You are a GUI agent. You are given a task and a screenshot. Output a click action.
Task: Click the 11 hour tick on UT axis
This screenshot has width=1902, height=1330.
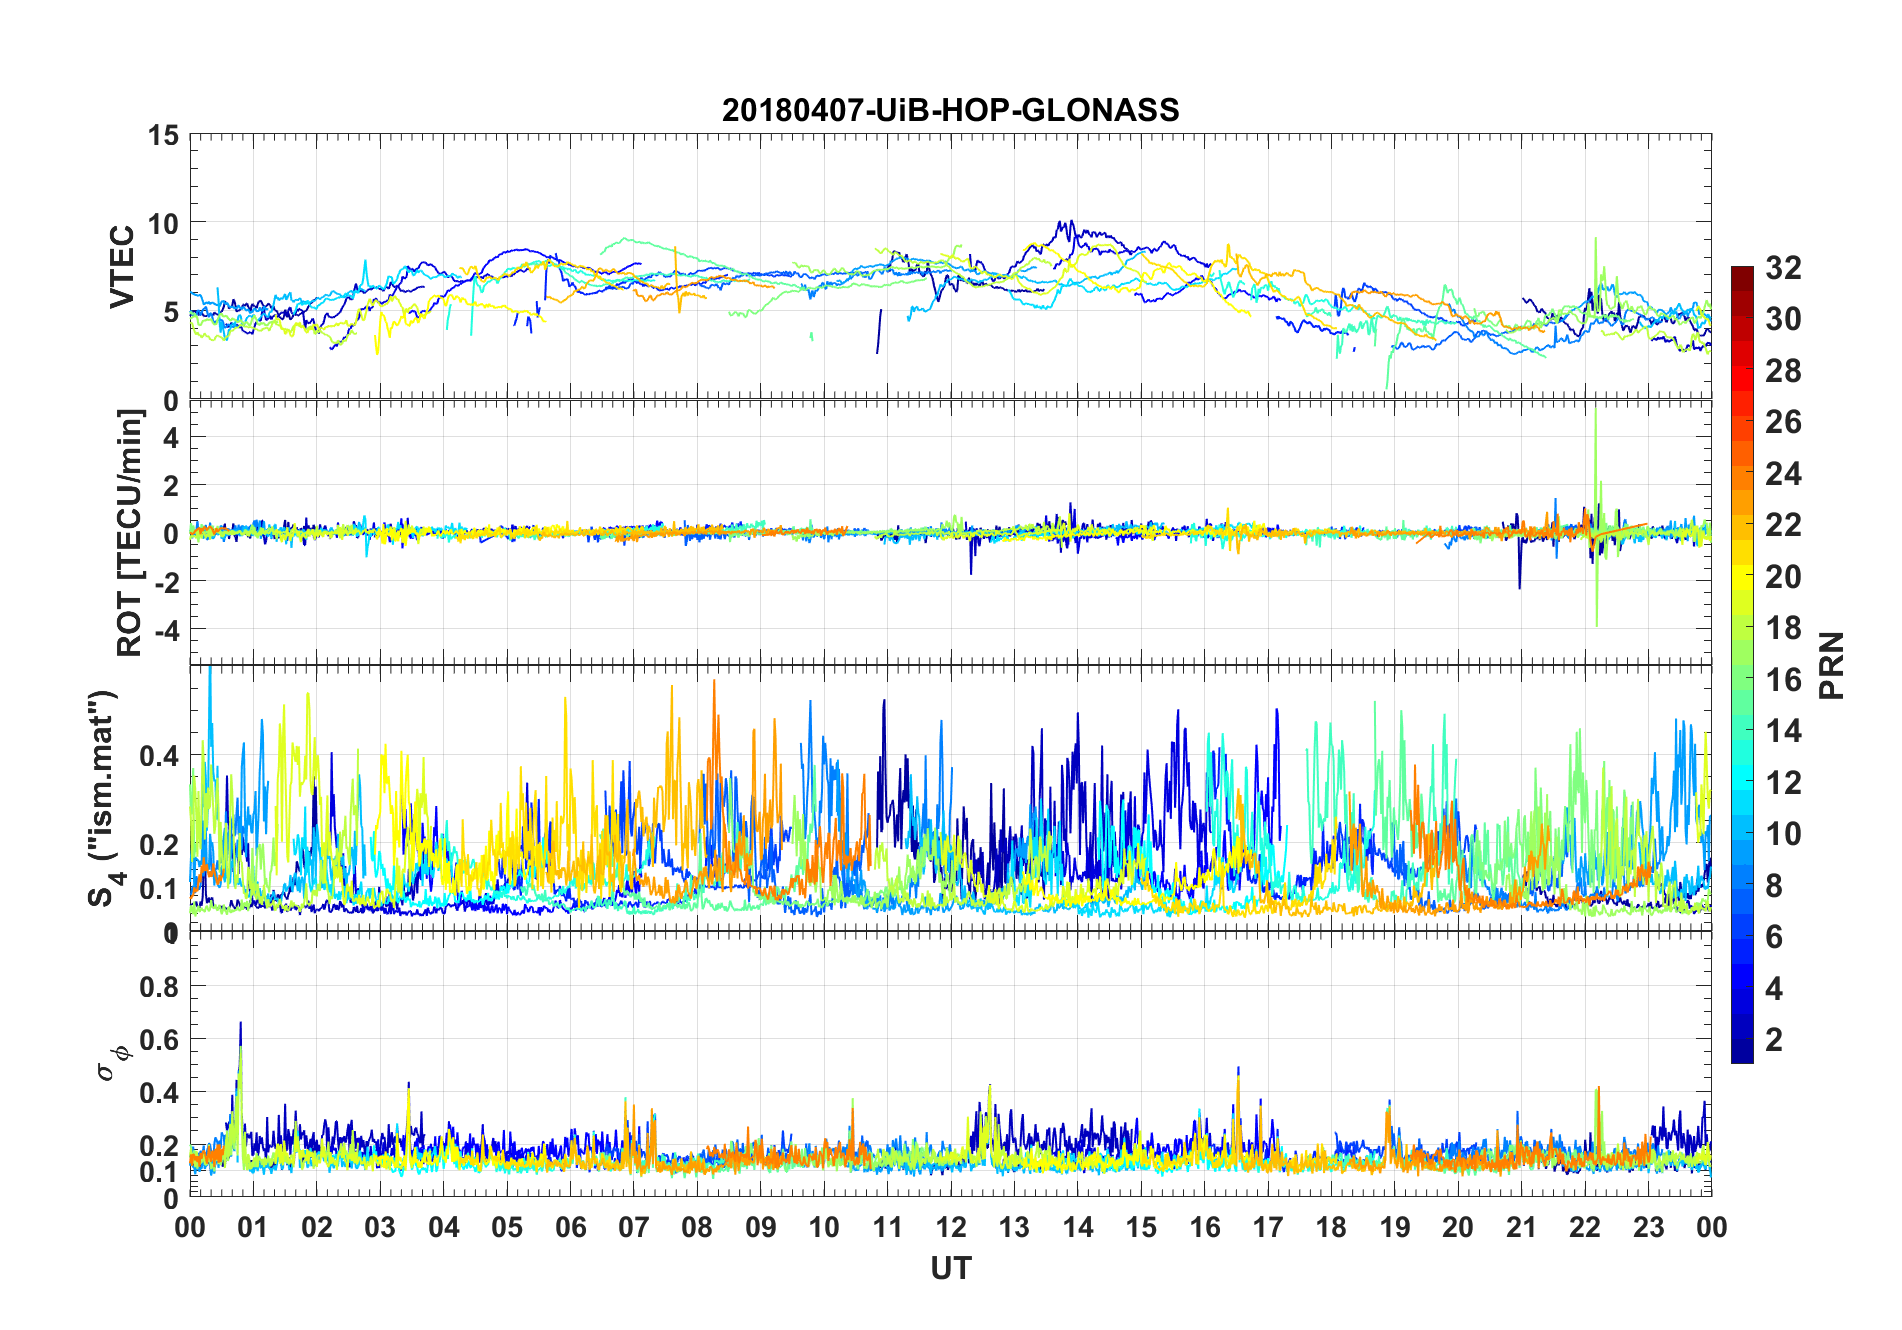[x=888, y=1227]
